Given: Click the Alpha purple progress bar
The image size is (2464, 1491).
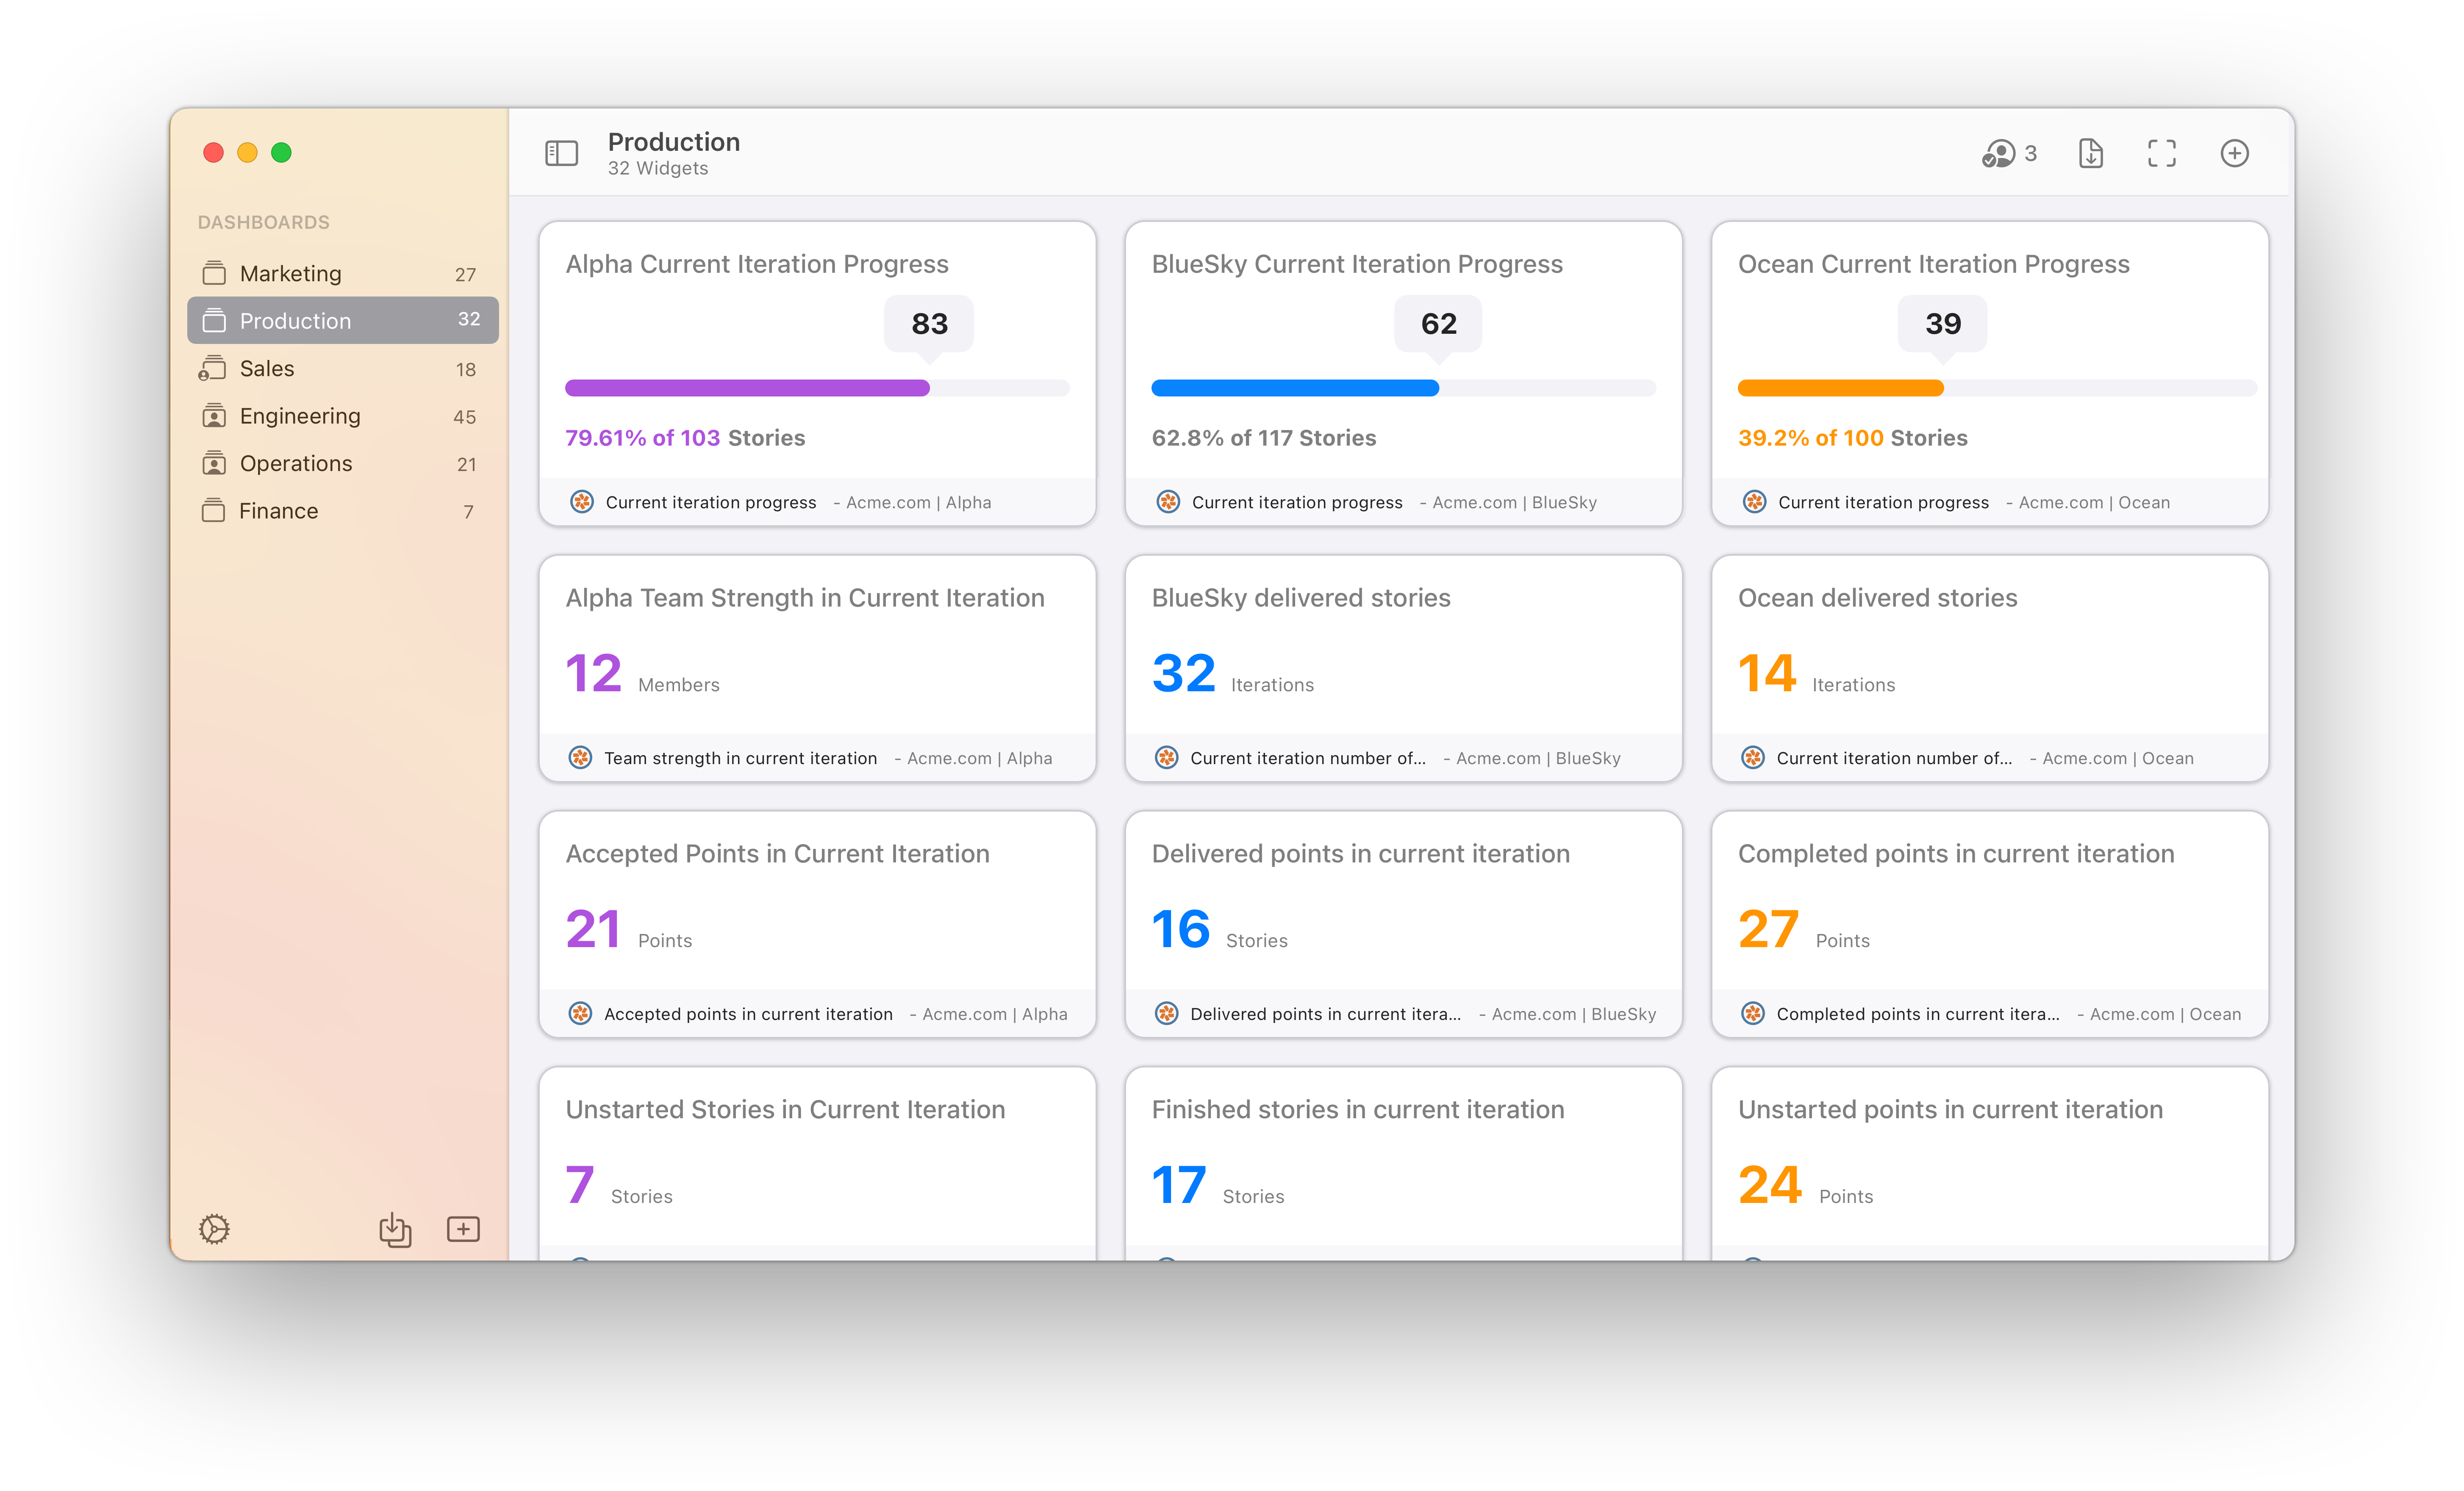Looking at the screenshot, I should [746, 388].
